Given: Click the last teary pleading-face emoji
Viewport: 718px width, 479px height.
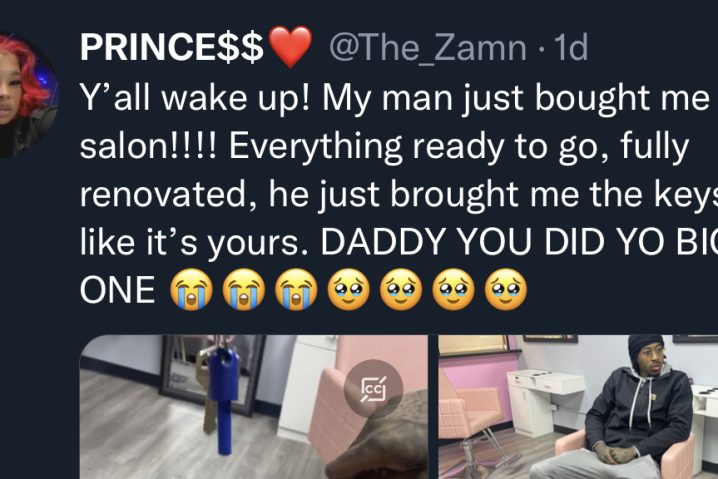Looking at the screenshot, I should pyautogui.click(x=506, y=290).
